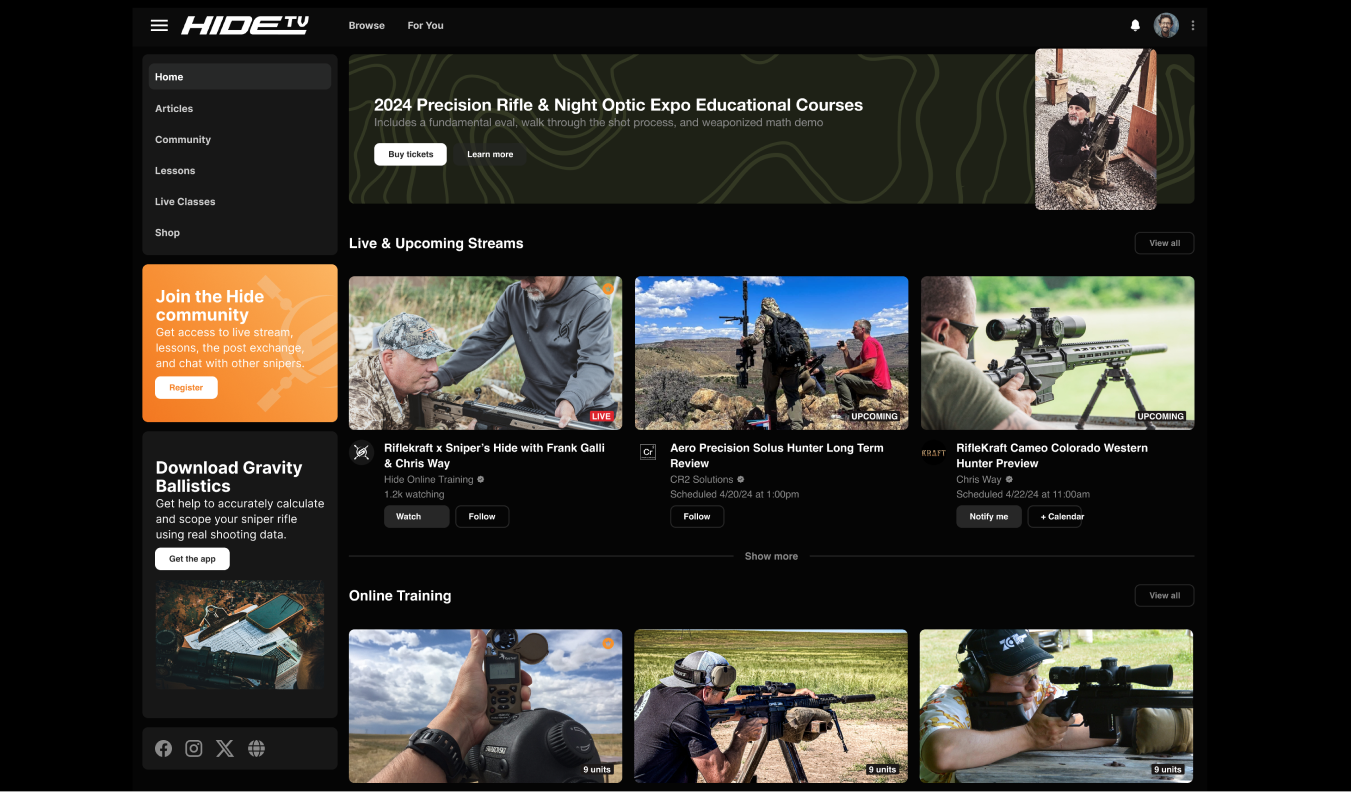Open the For You tab
1351x792 pixels.
pos(426,25)
